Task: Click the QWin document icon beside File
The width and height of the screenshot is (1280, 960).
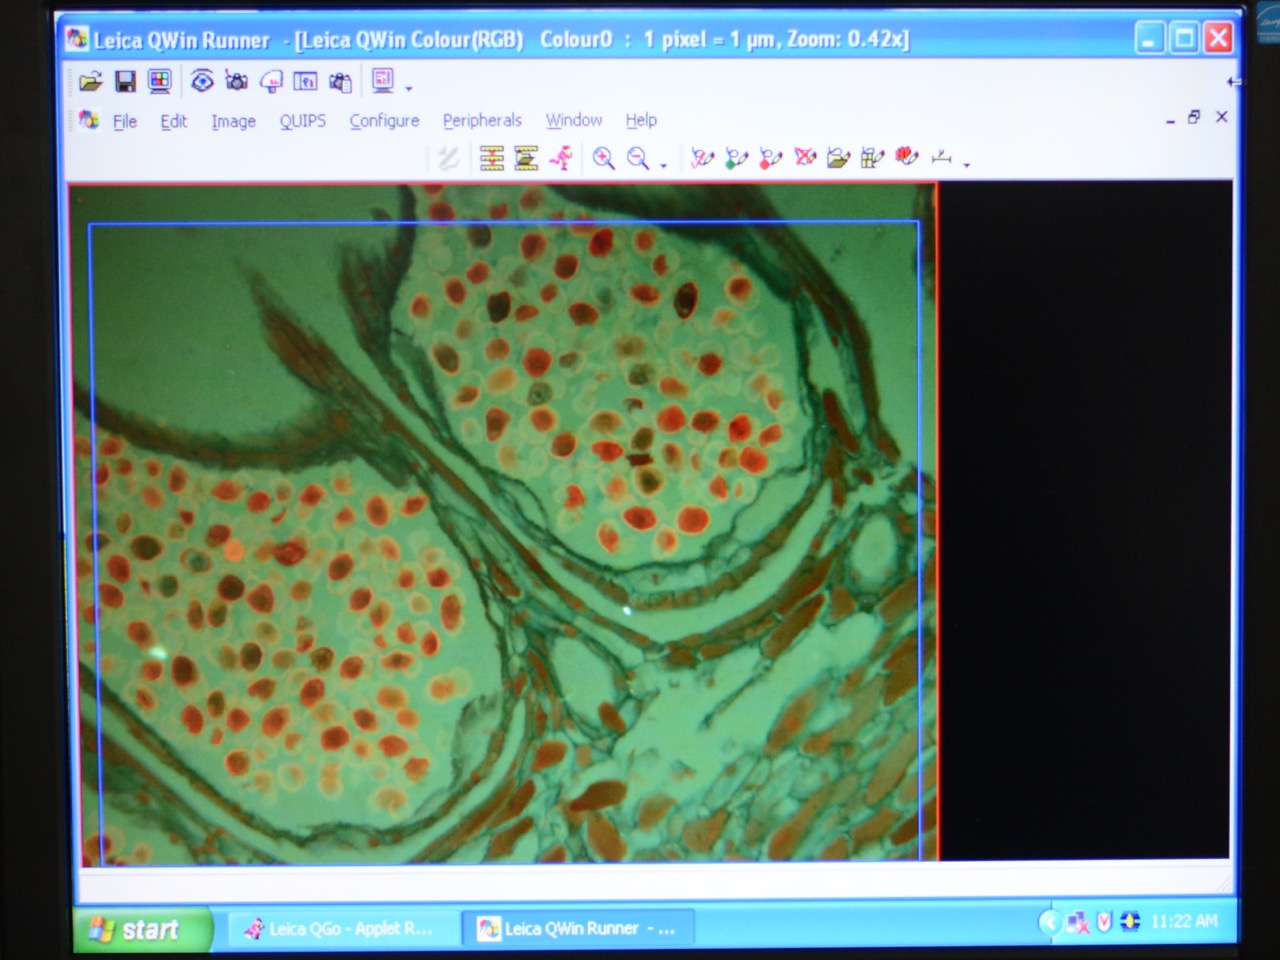Action: coord(89,120)
